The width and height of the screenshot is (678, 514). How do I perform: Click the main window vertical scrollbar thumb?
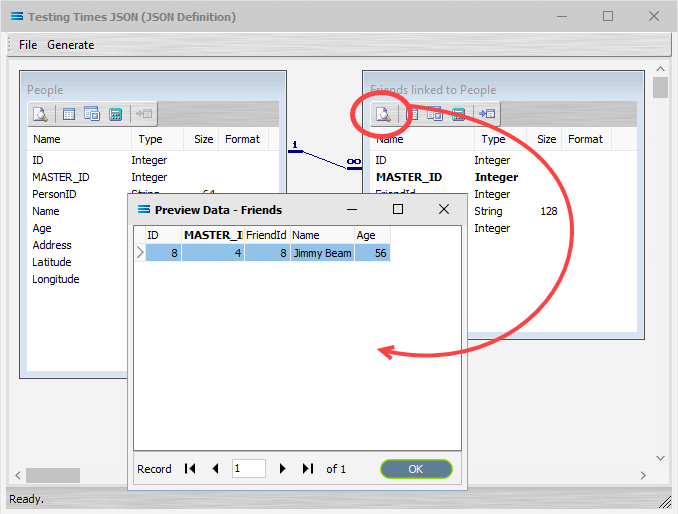point(660,88)
